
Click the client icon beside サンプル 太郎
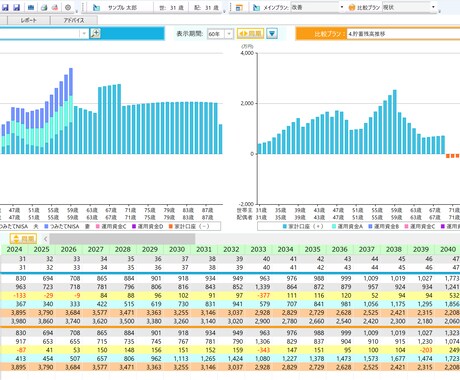click(x=96, y=7)
